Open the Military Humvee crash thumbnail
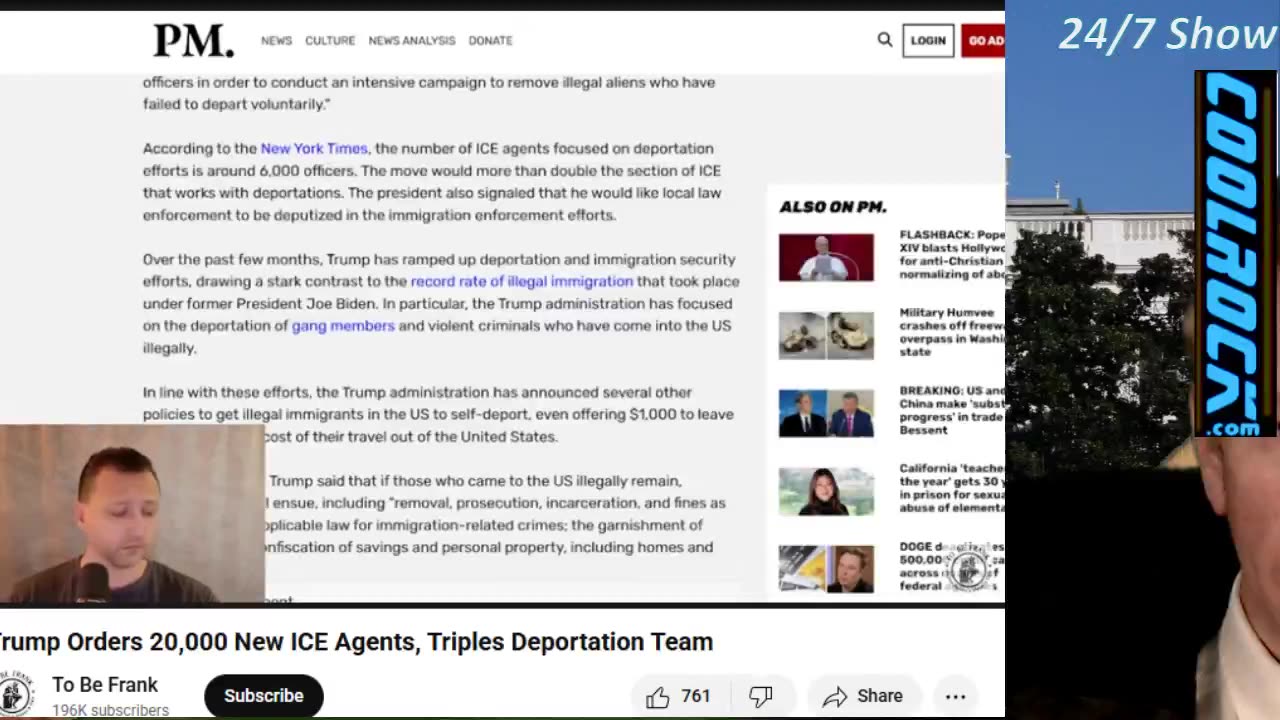The width and height of the screenshot is (1280, 720). (x=826, y=335)
